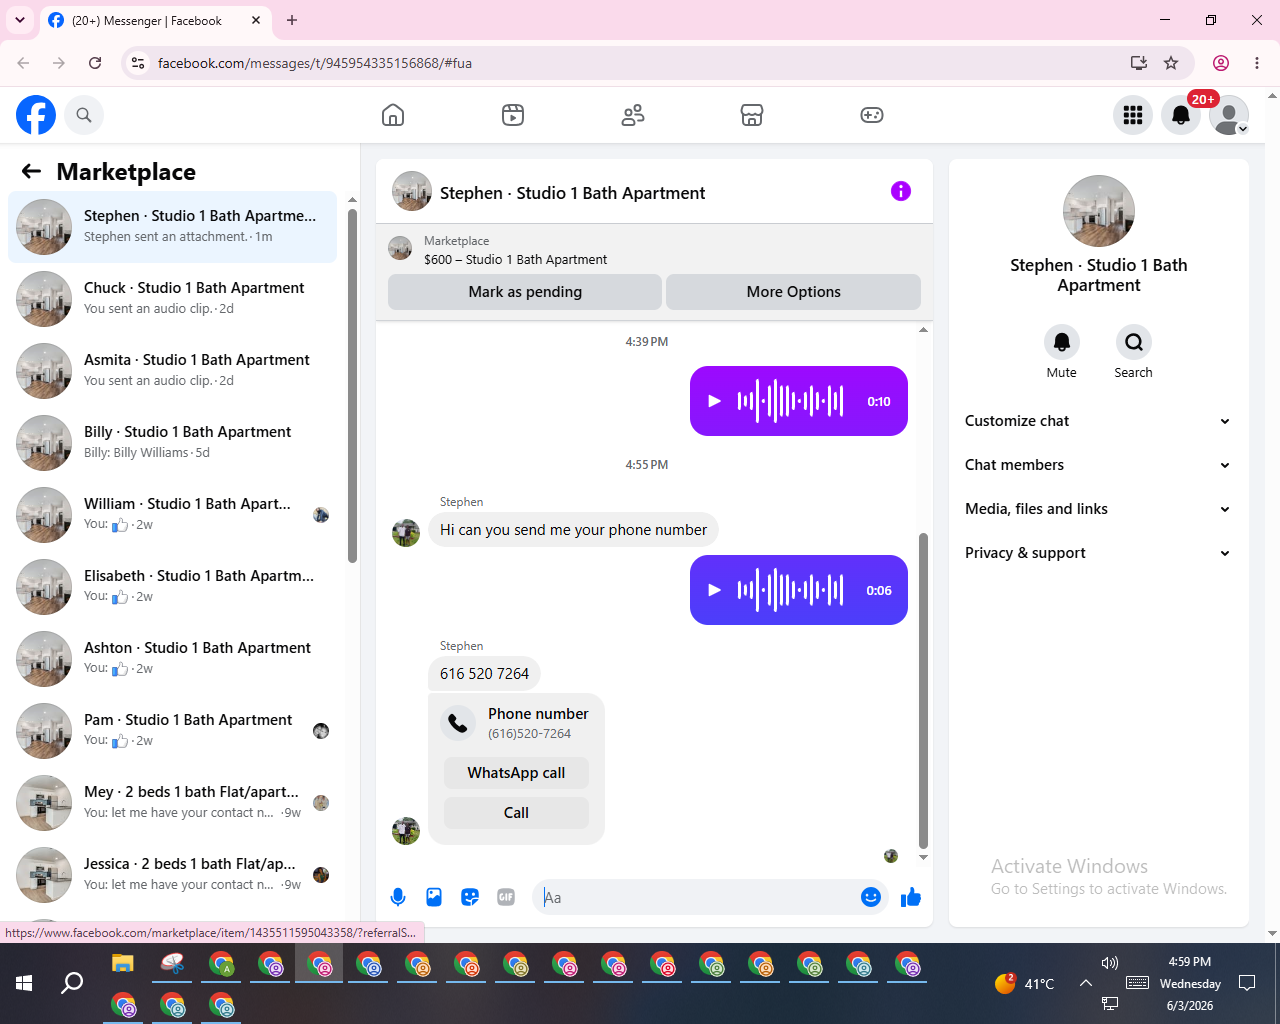Screen dimensions: 1280x1024
Task: Open Mey 2 beds 1 bath chat
Action: tap(172, 803)
